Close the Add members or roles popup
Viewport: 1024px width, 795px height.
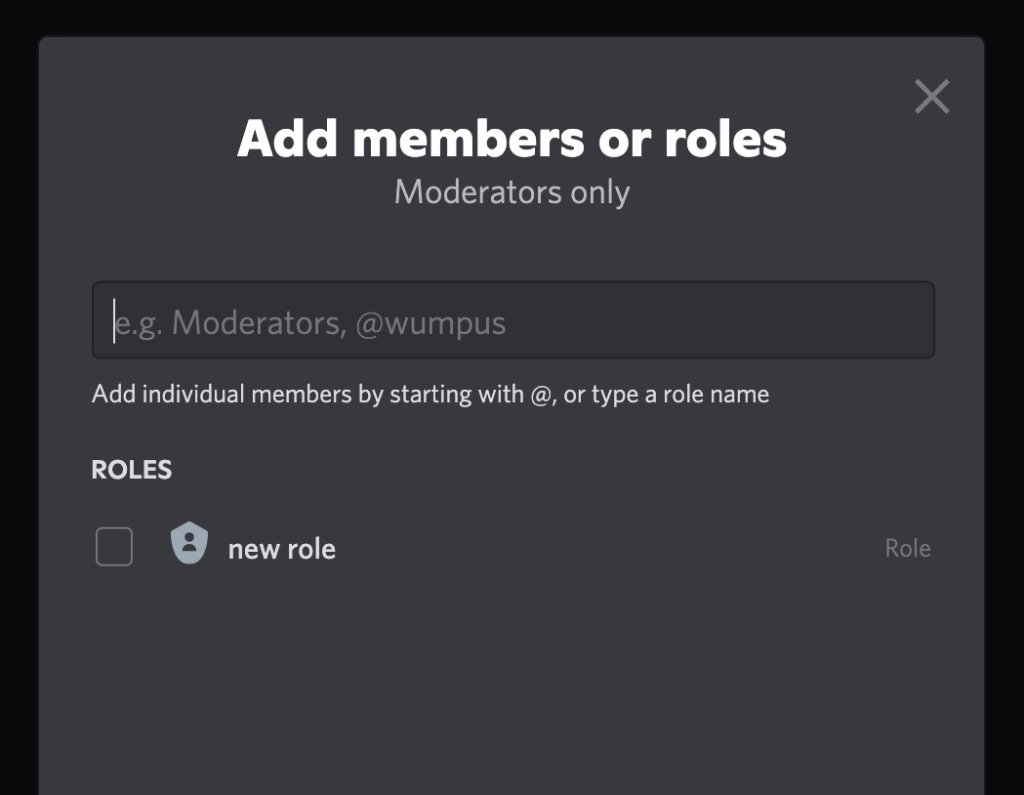[x=931, y=96]
